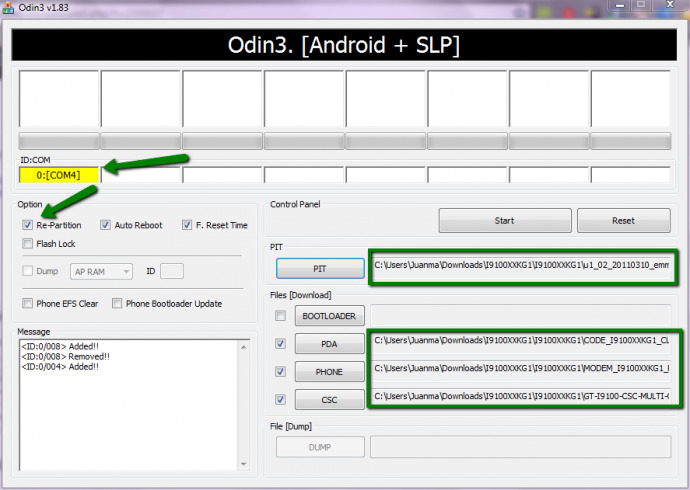
Task: Click the CSC file button
Action: [329, 400]
